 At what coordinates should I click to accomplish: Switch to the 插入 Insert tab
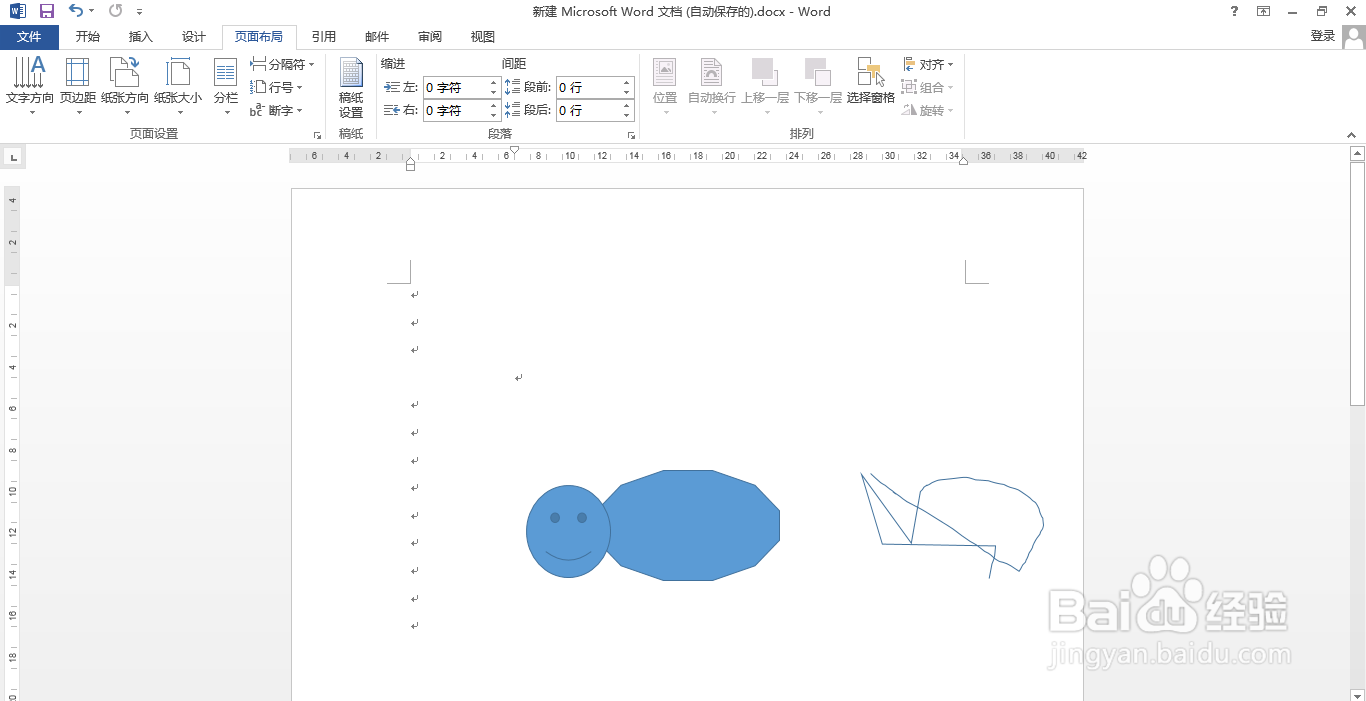point(141,37)
